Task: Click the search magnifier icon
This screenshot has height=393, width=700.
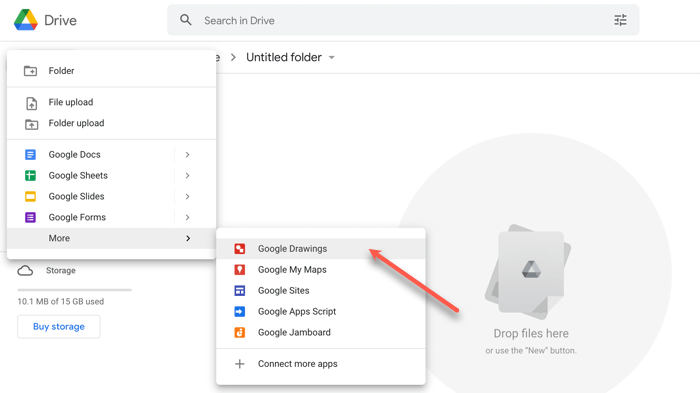Action: (x=186, y=20)
